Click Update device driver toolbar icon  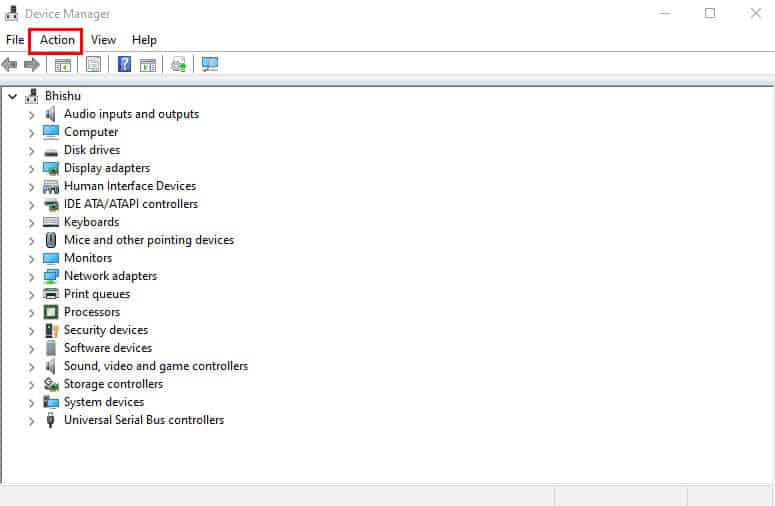point(178,64)
